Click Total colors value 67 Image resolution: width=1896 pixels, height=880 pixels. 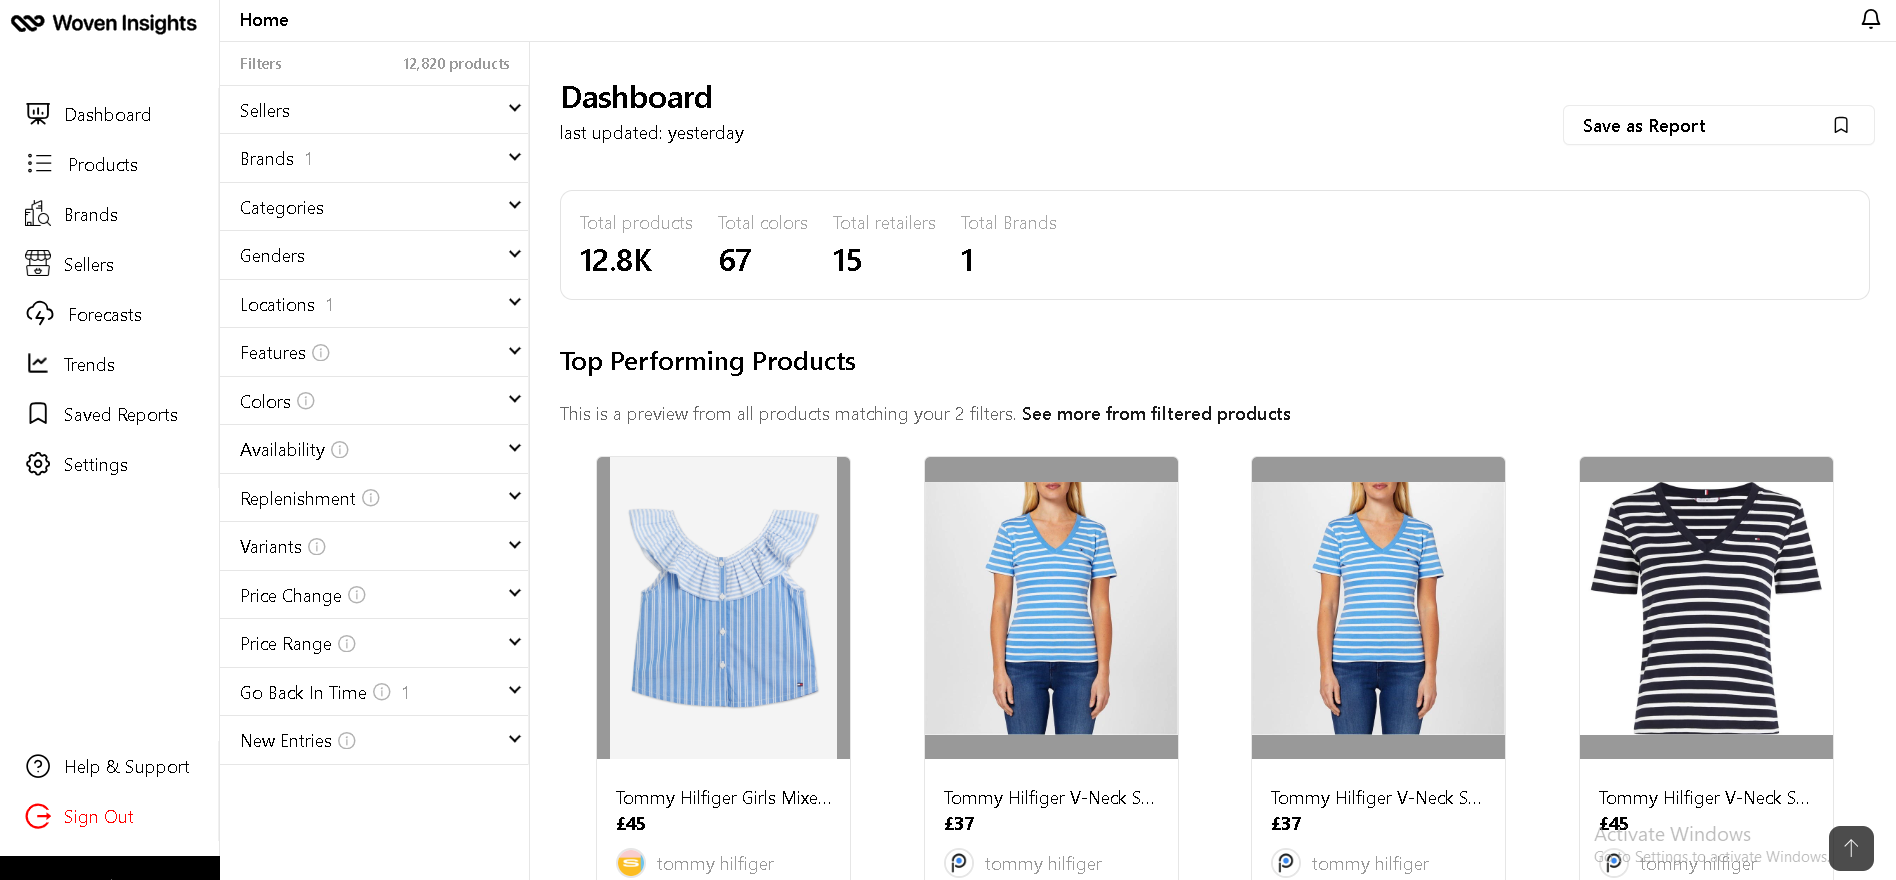[x=735, y=260]
